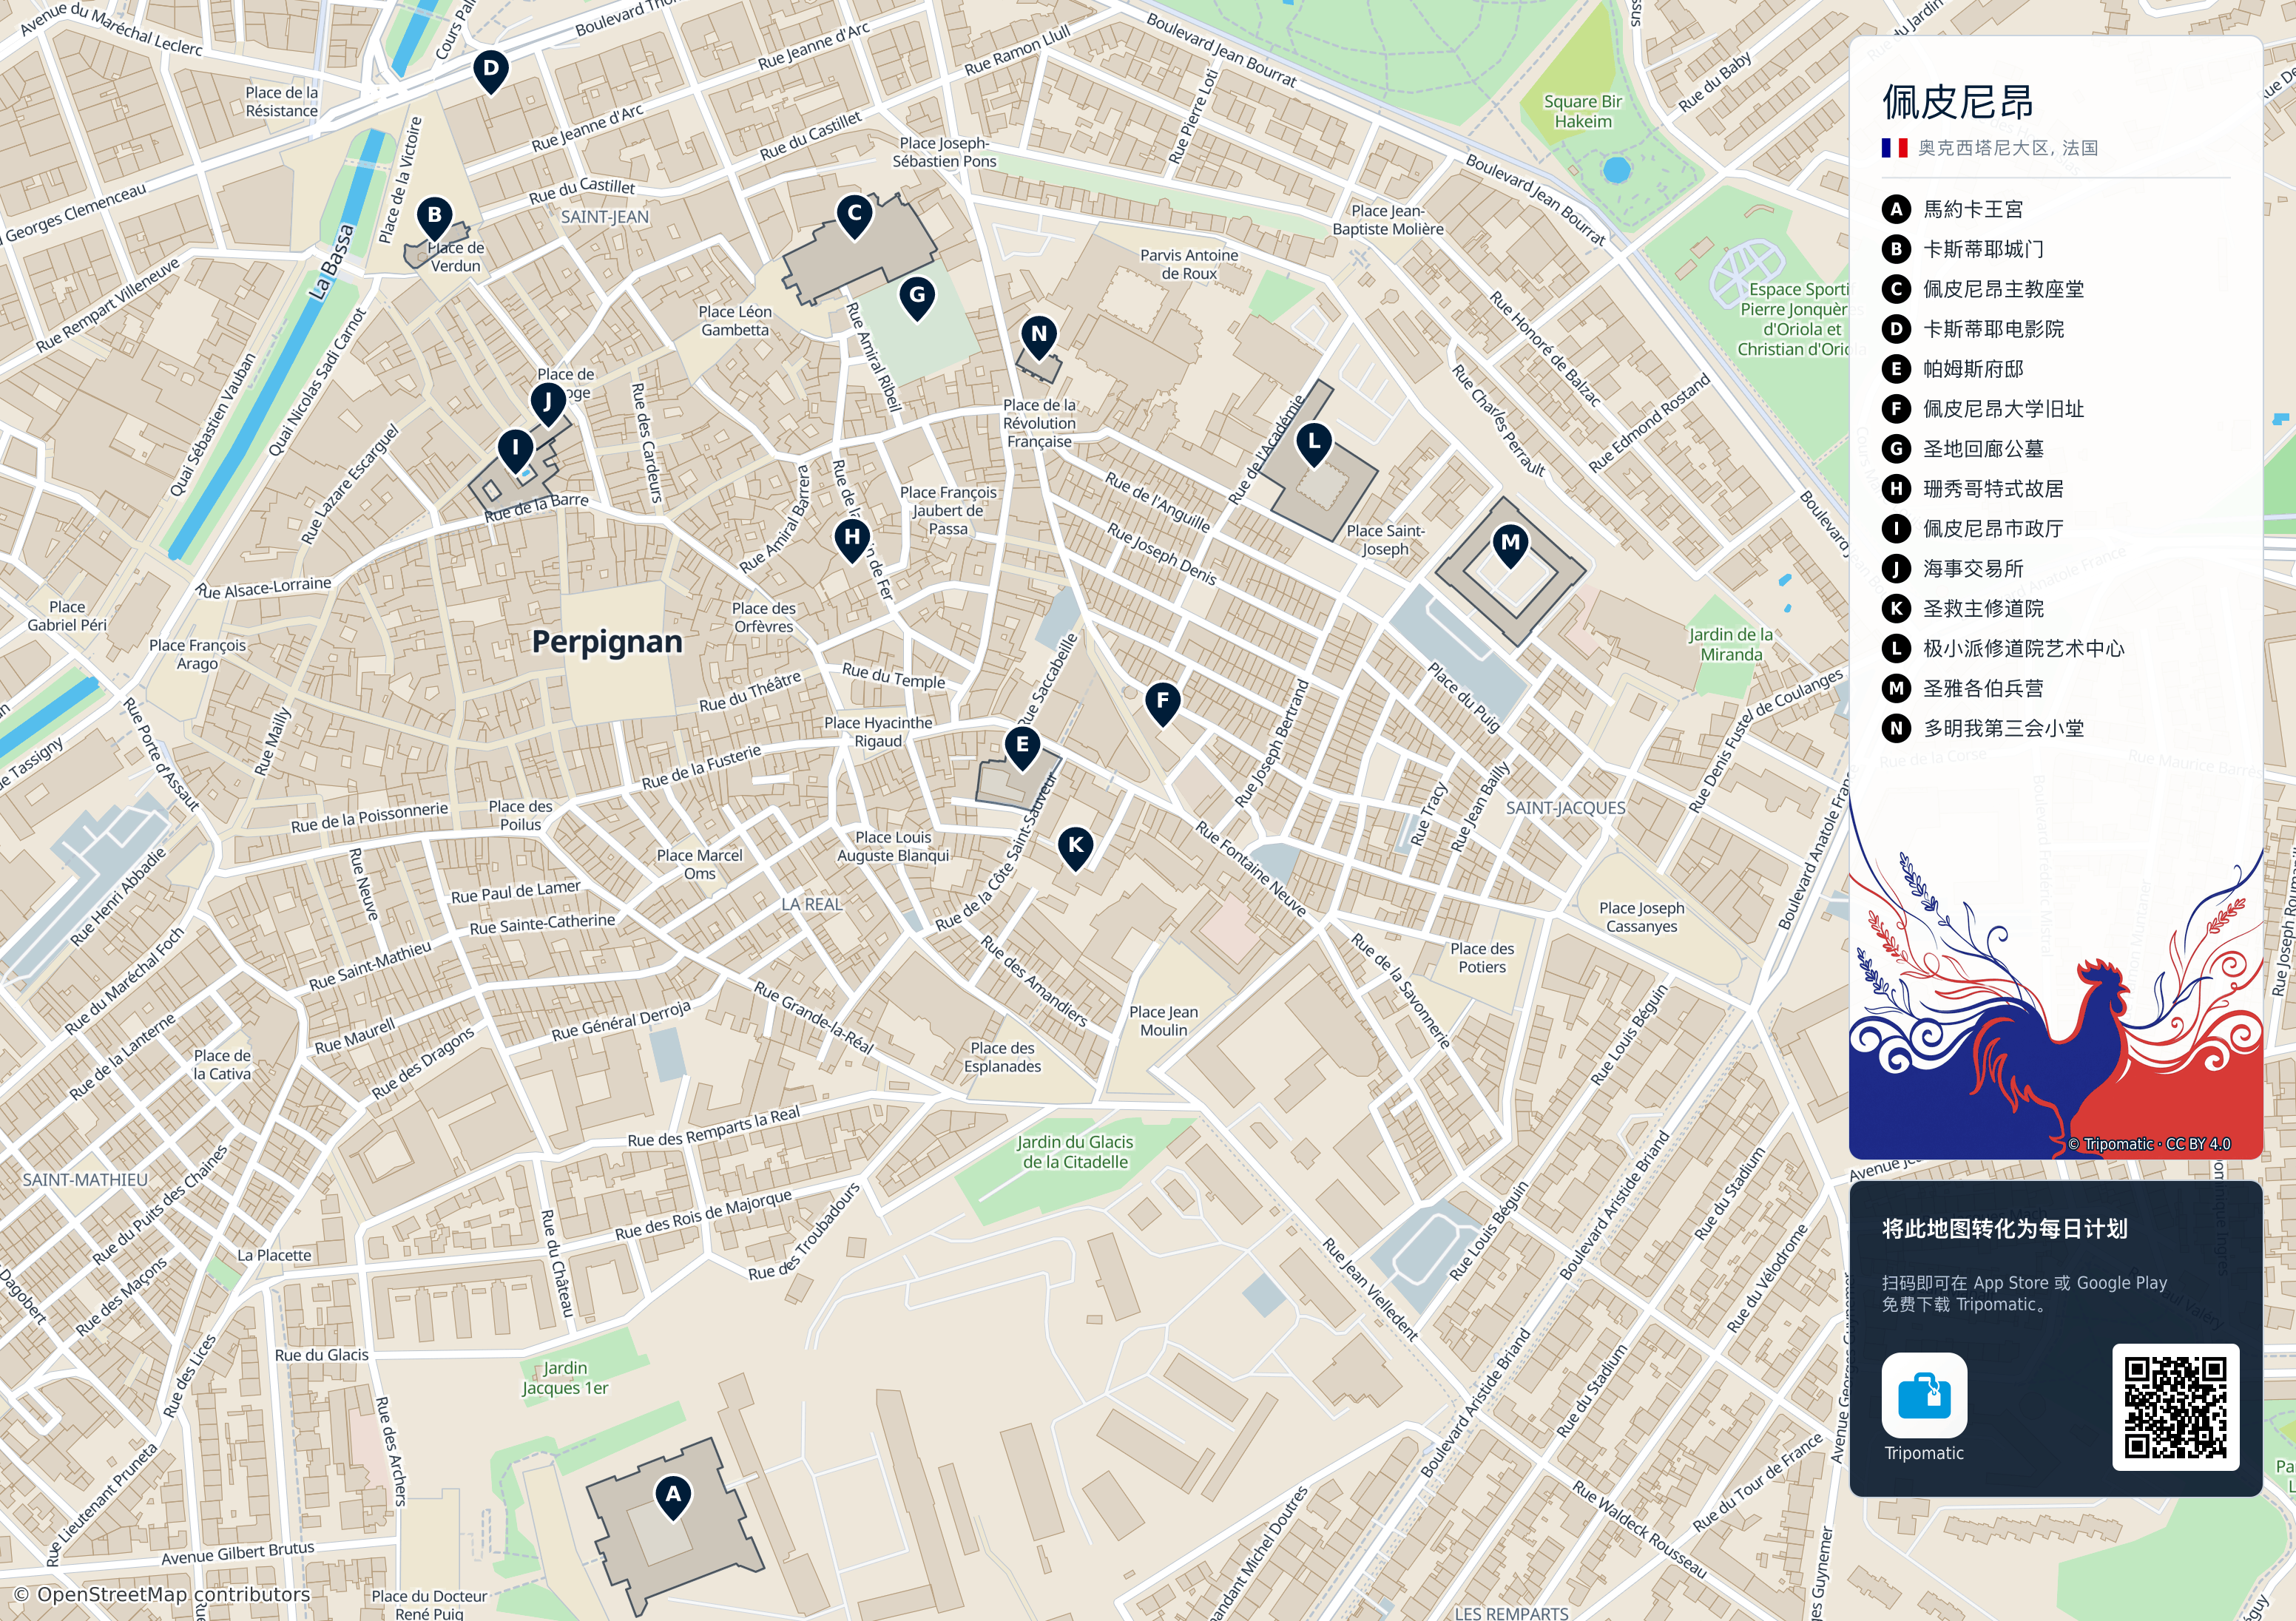Viewport: 2296px width, 1621px height.
Task: Click legend entry I 佩皮尼昂市政厅
Action: (x=1973, y=529)
